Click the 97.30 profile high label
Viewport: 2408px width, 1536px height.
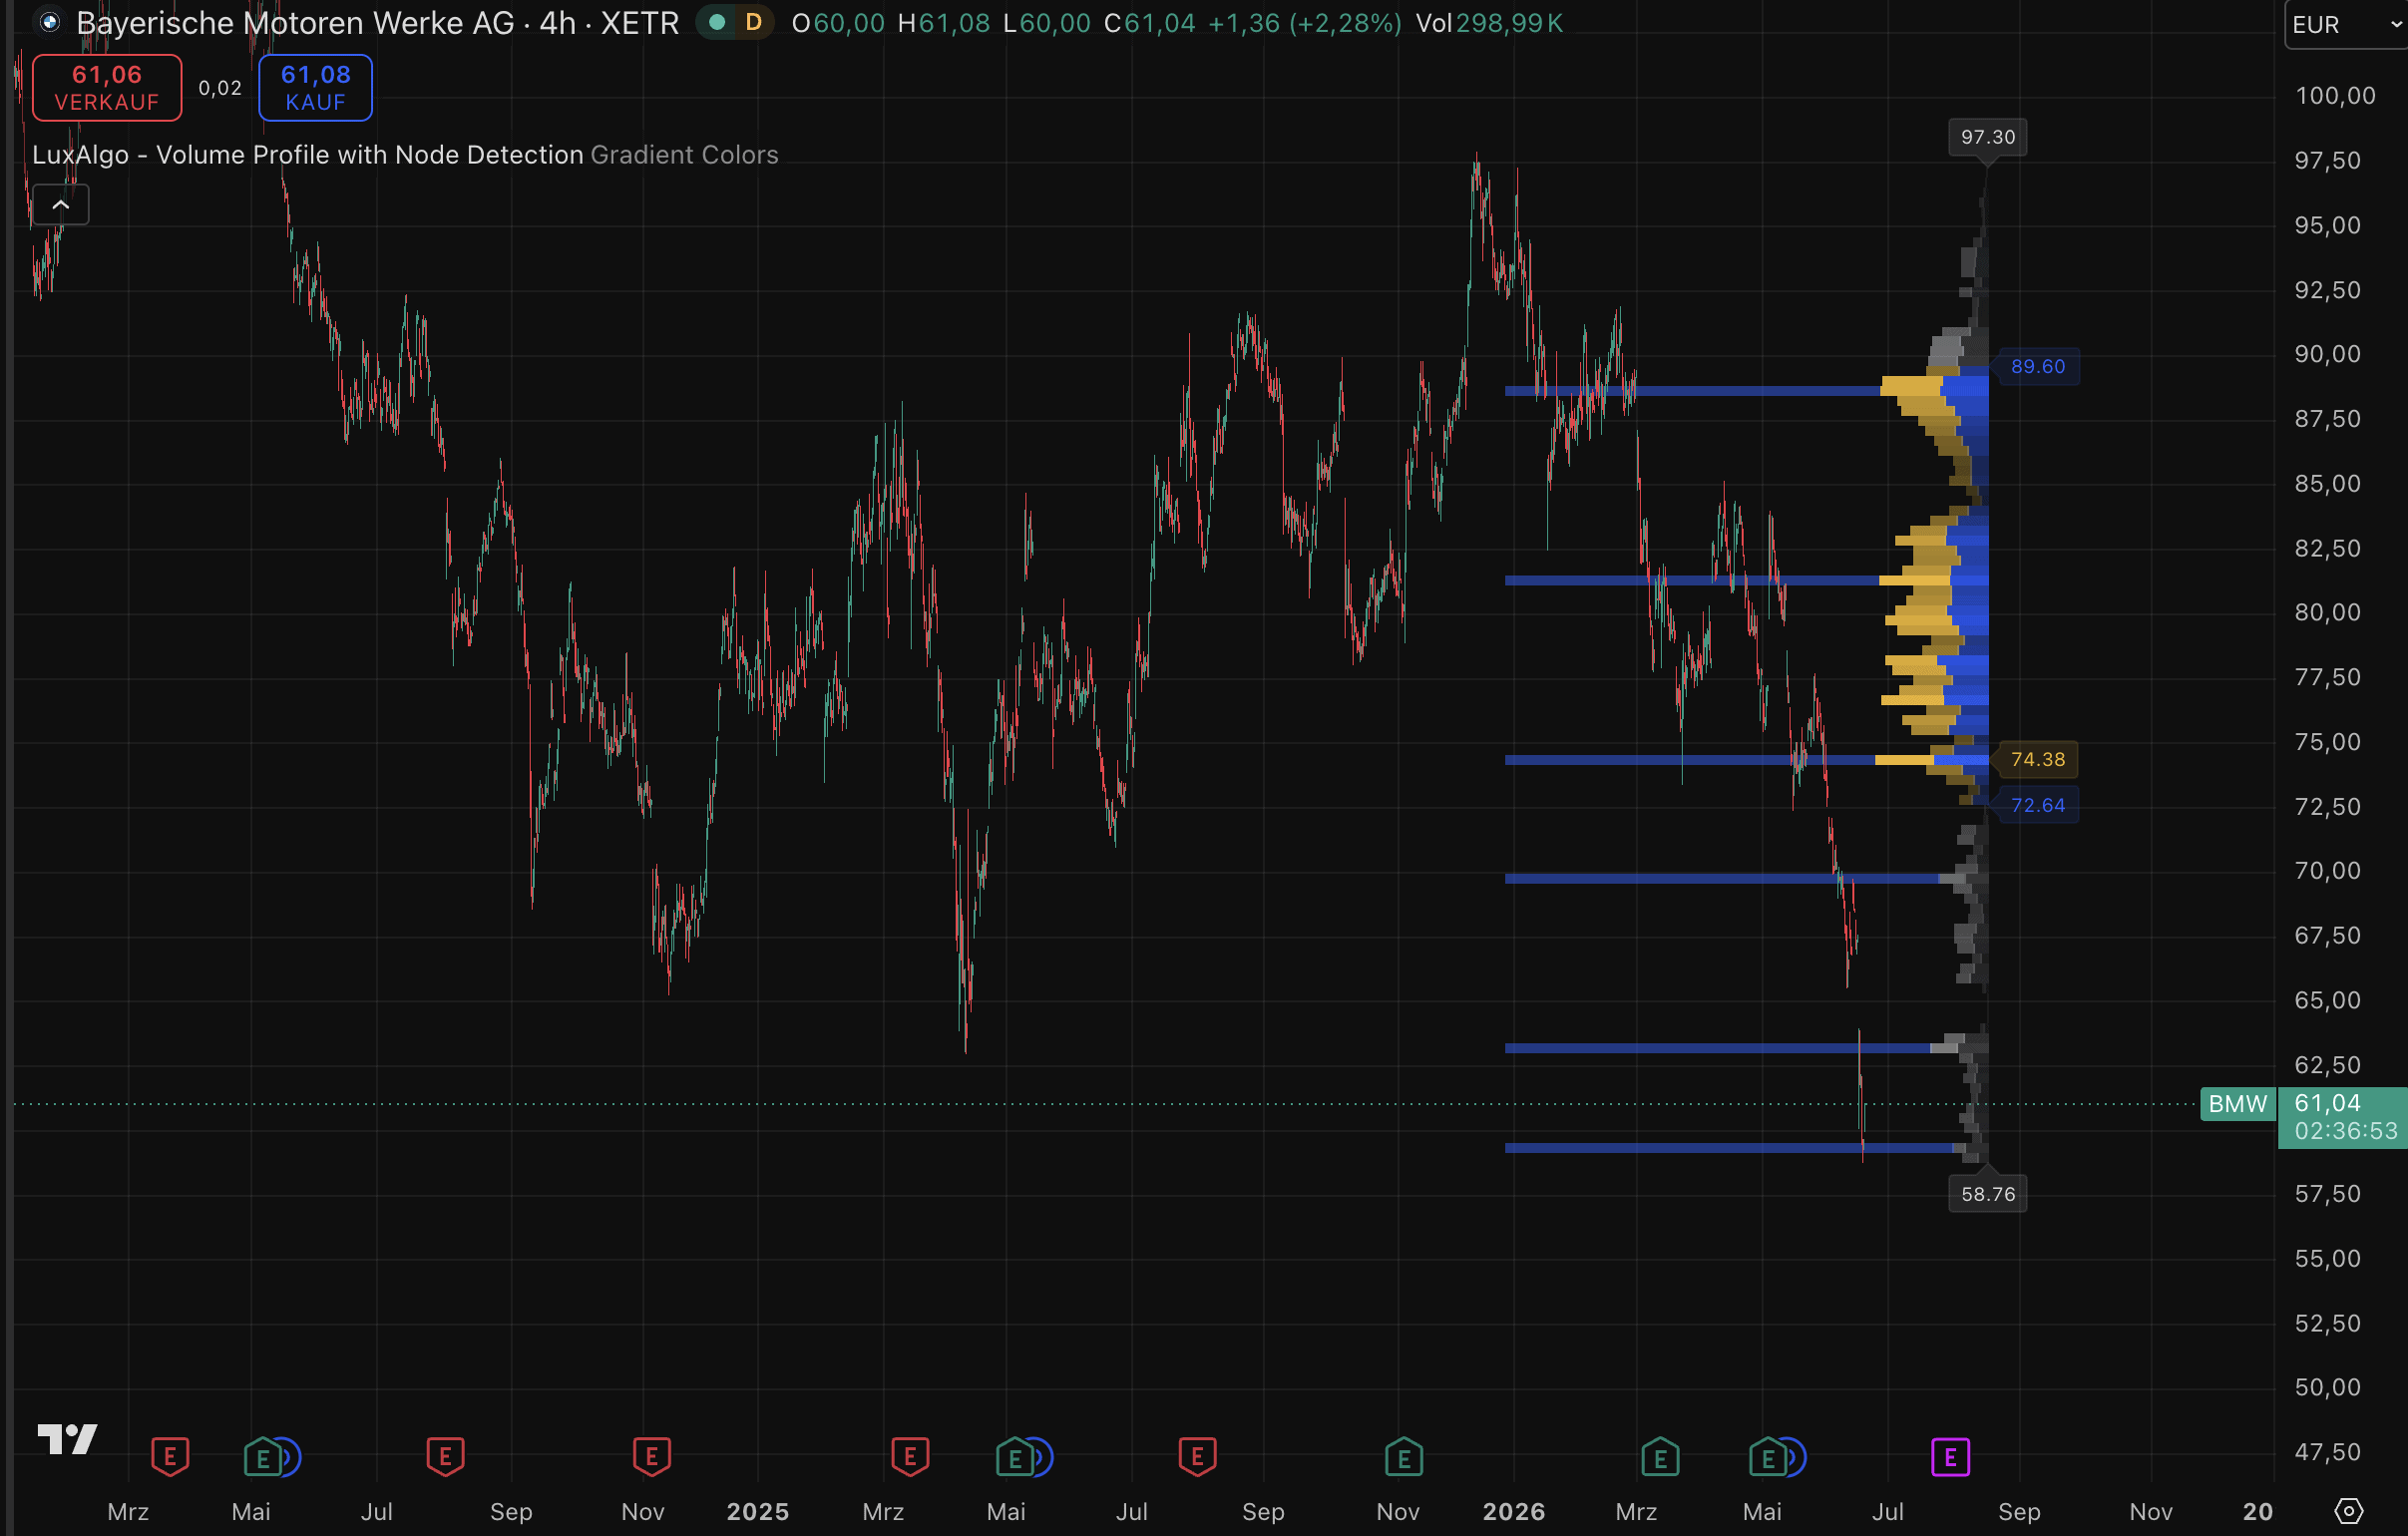tap(1988, 137)
